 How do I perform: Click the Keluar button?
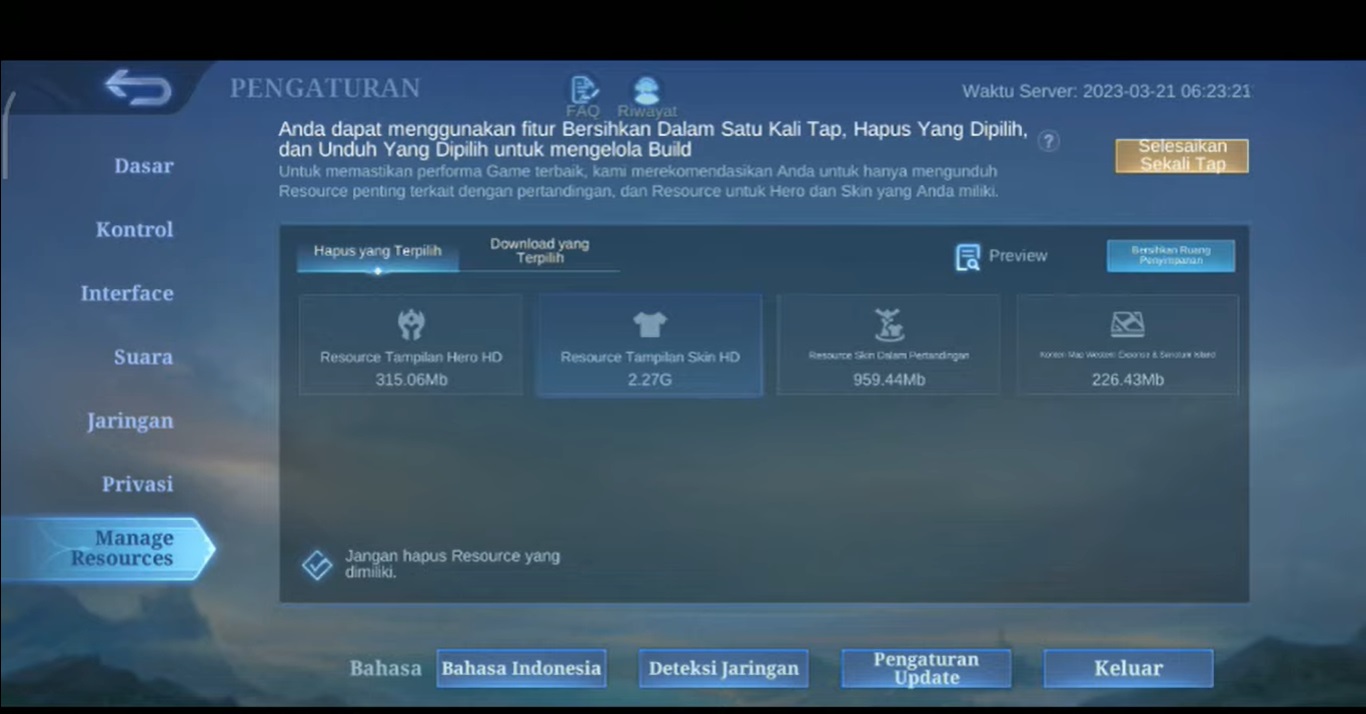1128,668
